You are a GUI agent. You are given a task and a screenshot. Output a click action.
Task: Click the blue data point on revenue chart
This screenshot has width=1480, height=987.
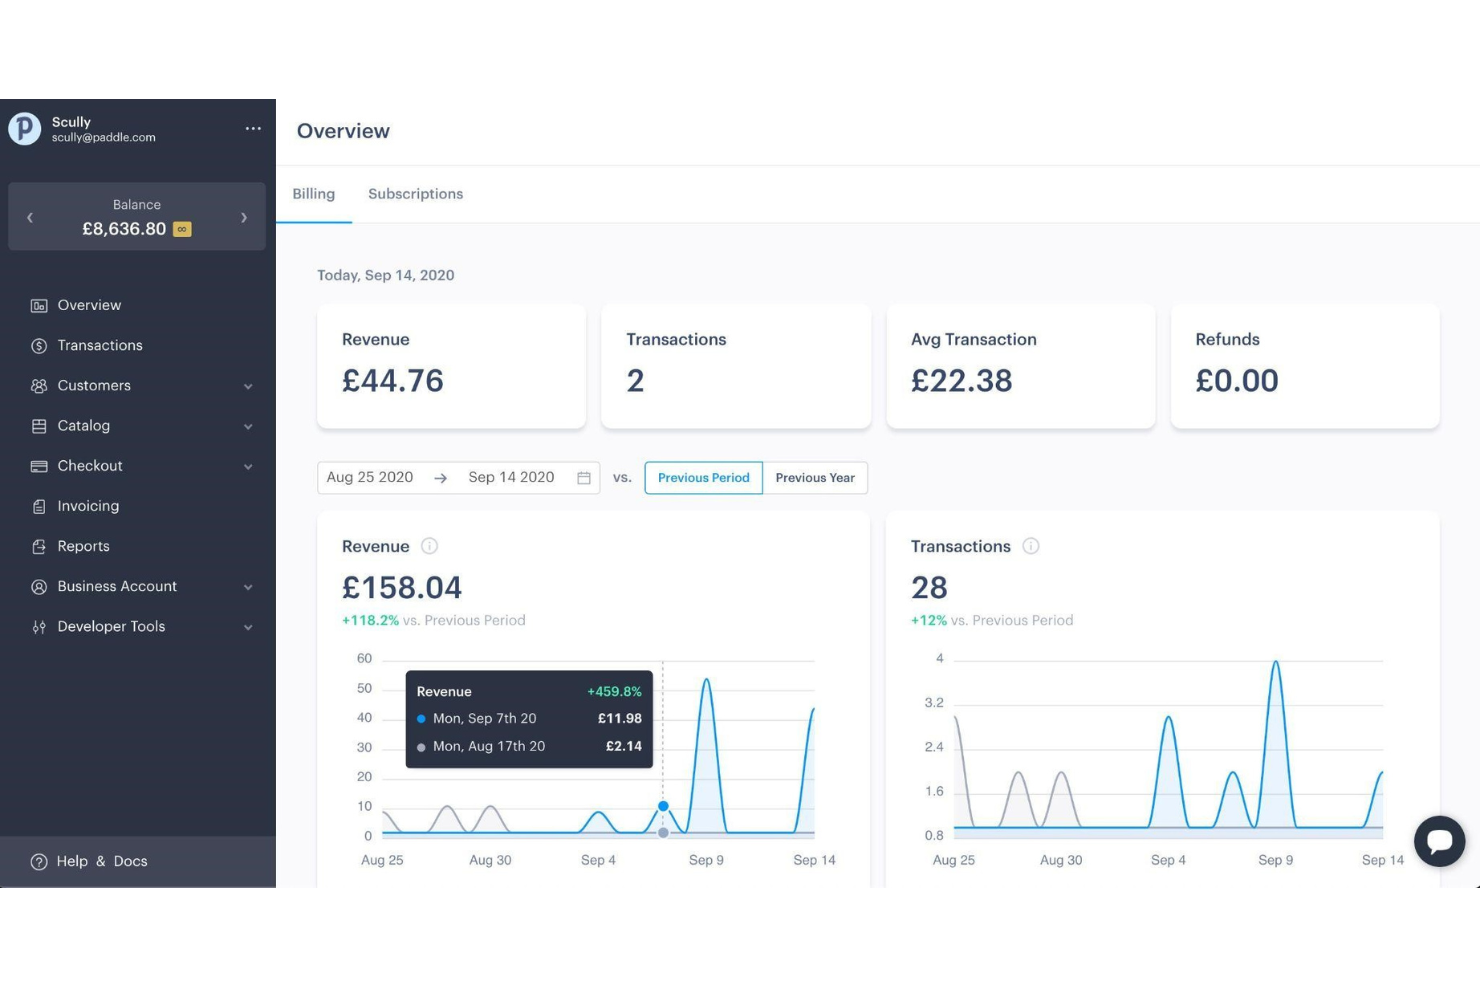click(663, 806)
